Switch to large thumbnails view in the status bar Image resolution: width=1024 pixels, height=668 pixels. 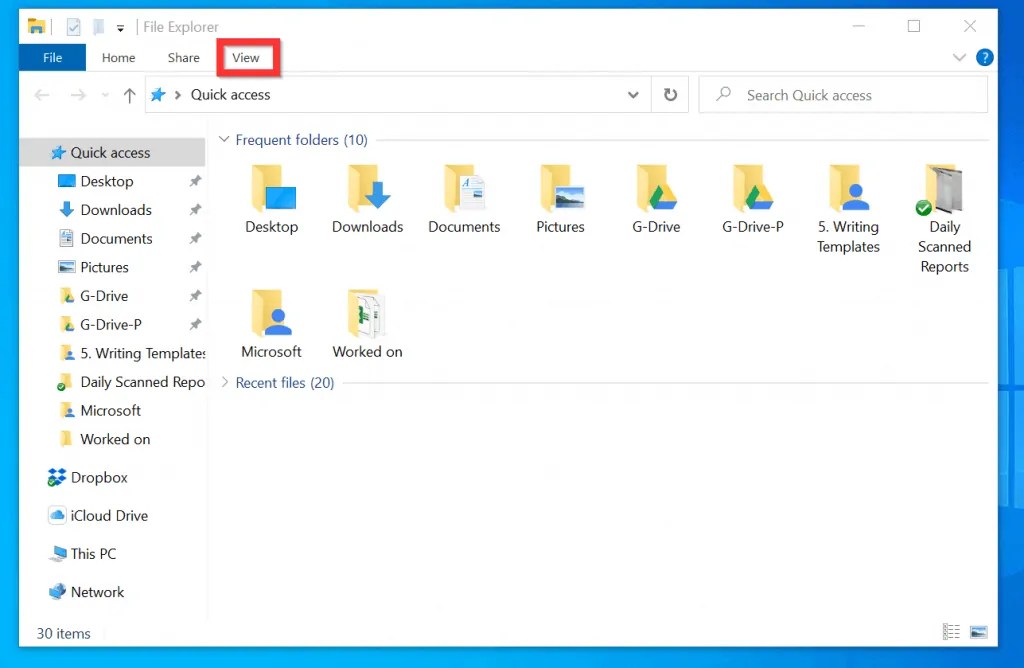pos(977,631)
